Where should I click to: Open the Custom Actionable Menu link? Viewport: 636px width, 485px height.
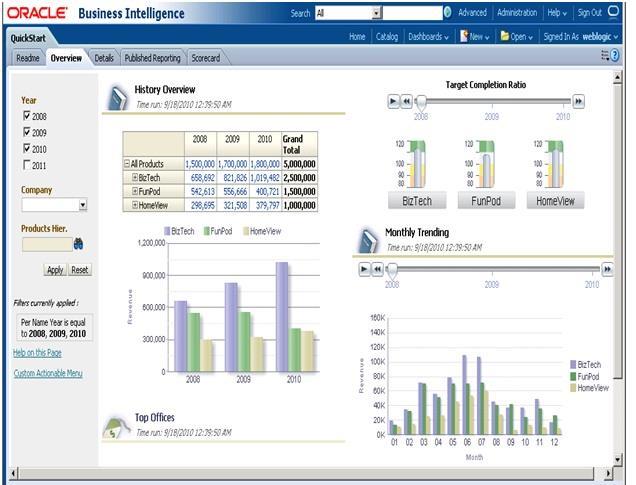tap(48, 373)
